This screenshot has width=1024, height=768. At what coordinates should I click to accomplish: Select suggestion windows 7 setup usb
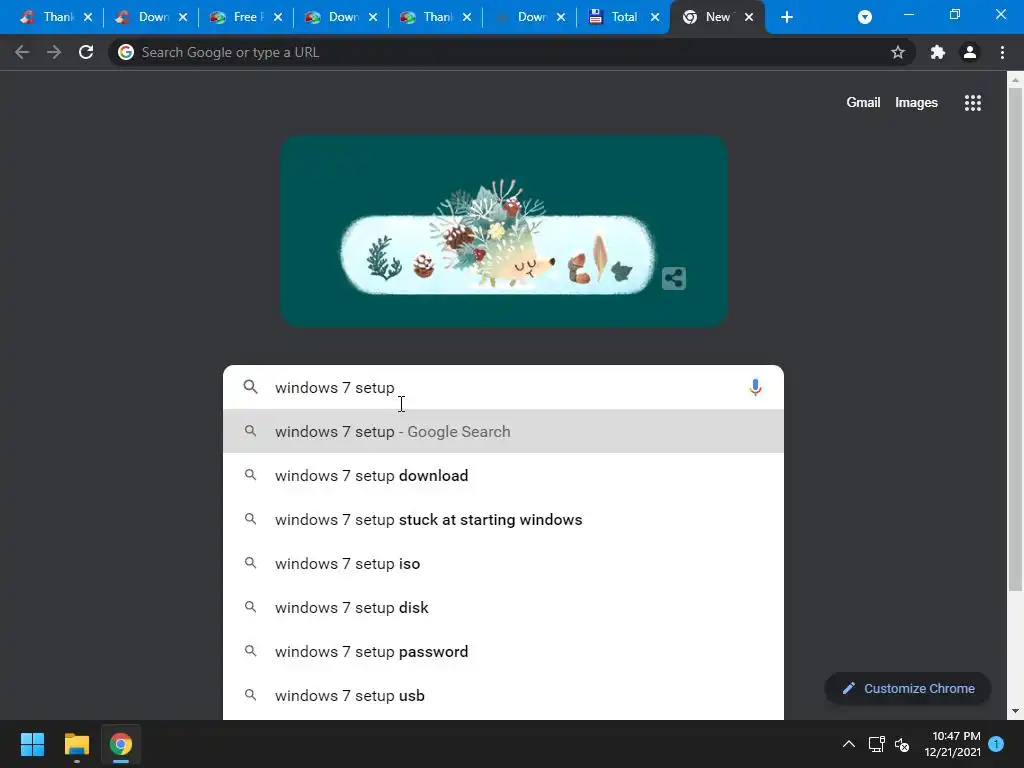503,696
